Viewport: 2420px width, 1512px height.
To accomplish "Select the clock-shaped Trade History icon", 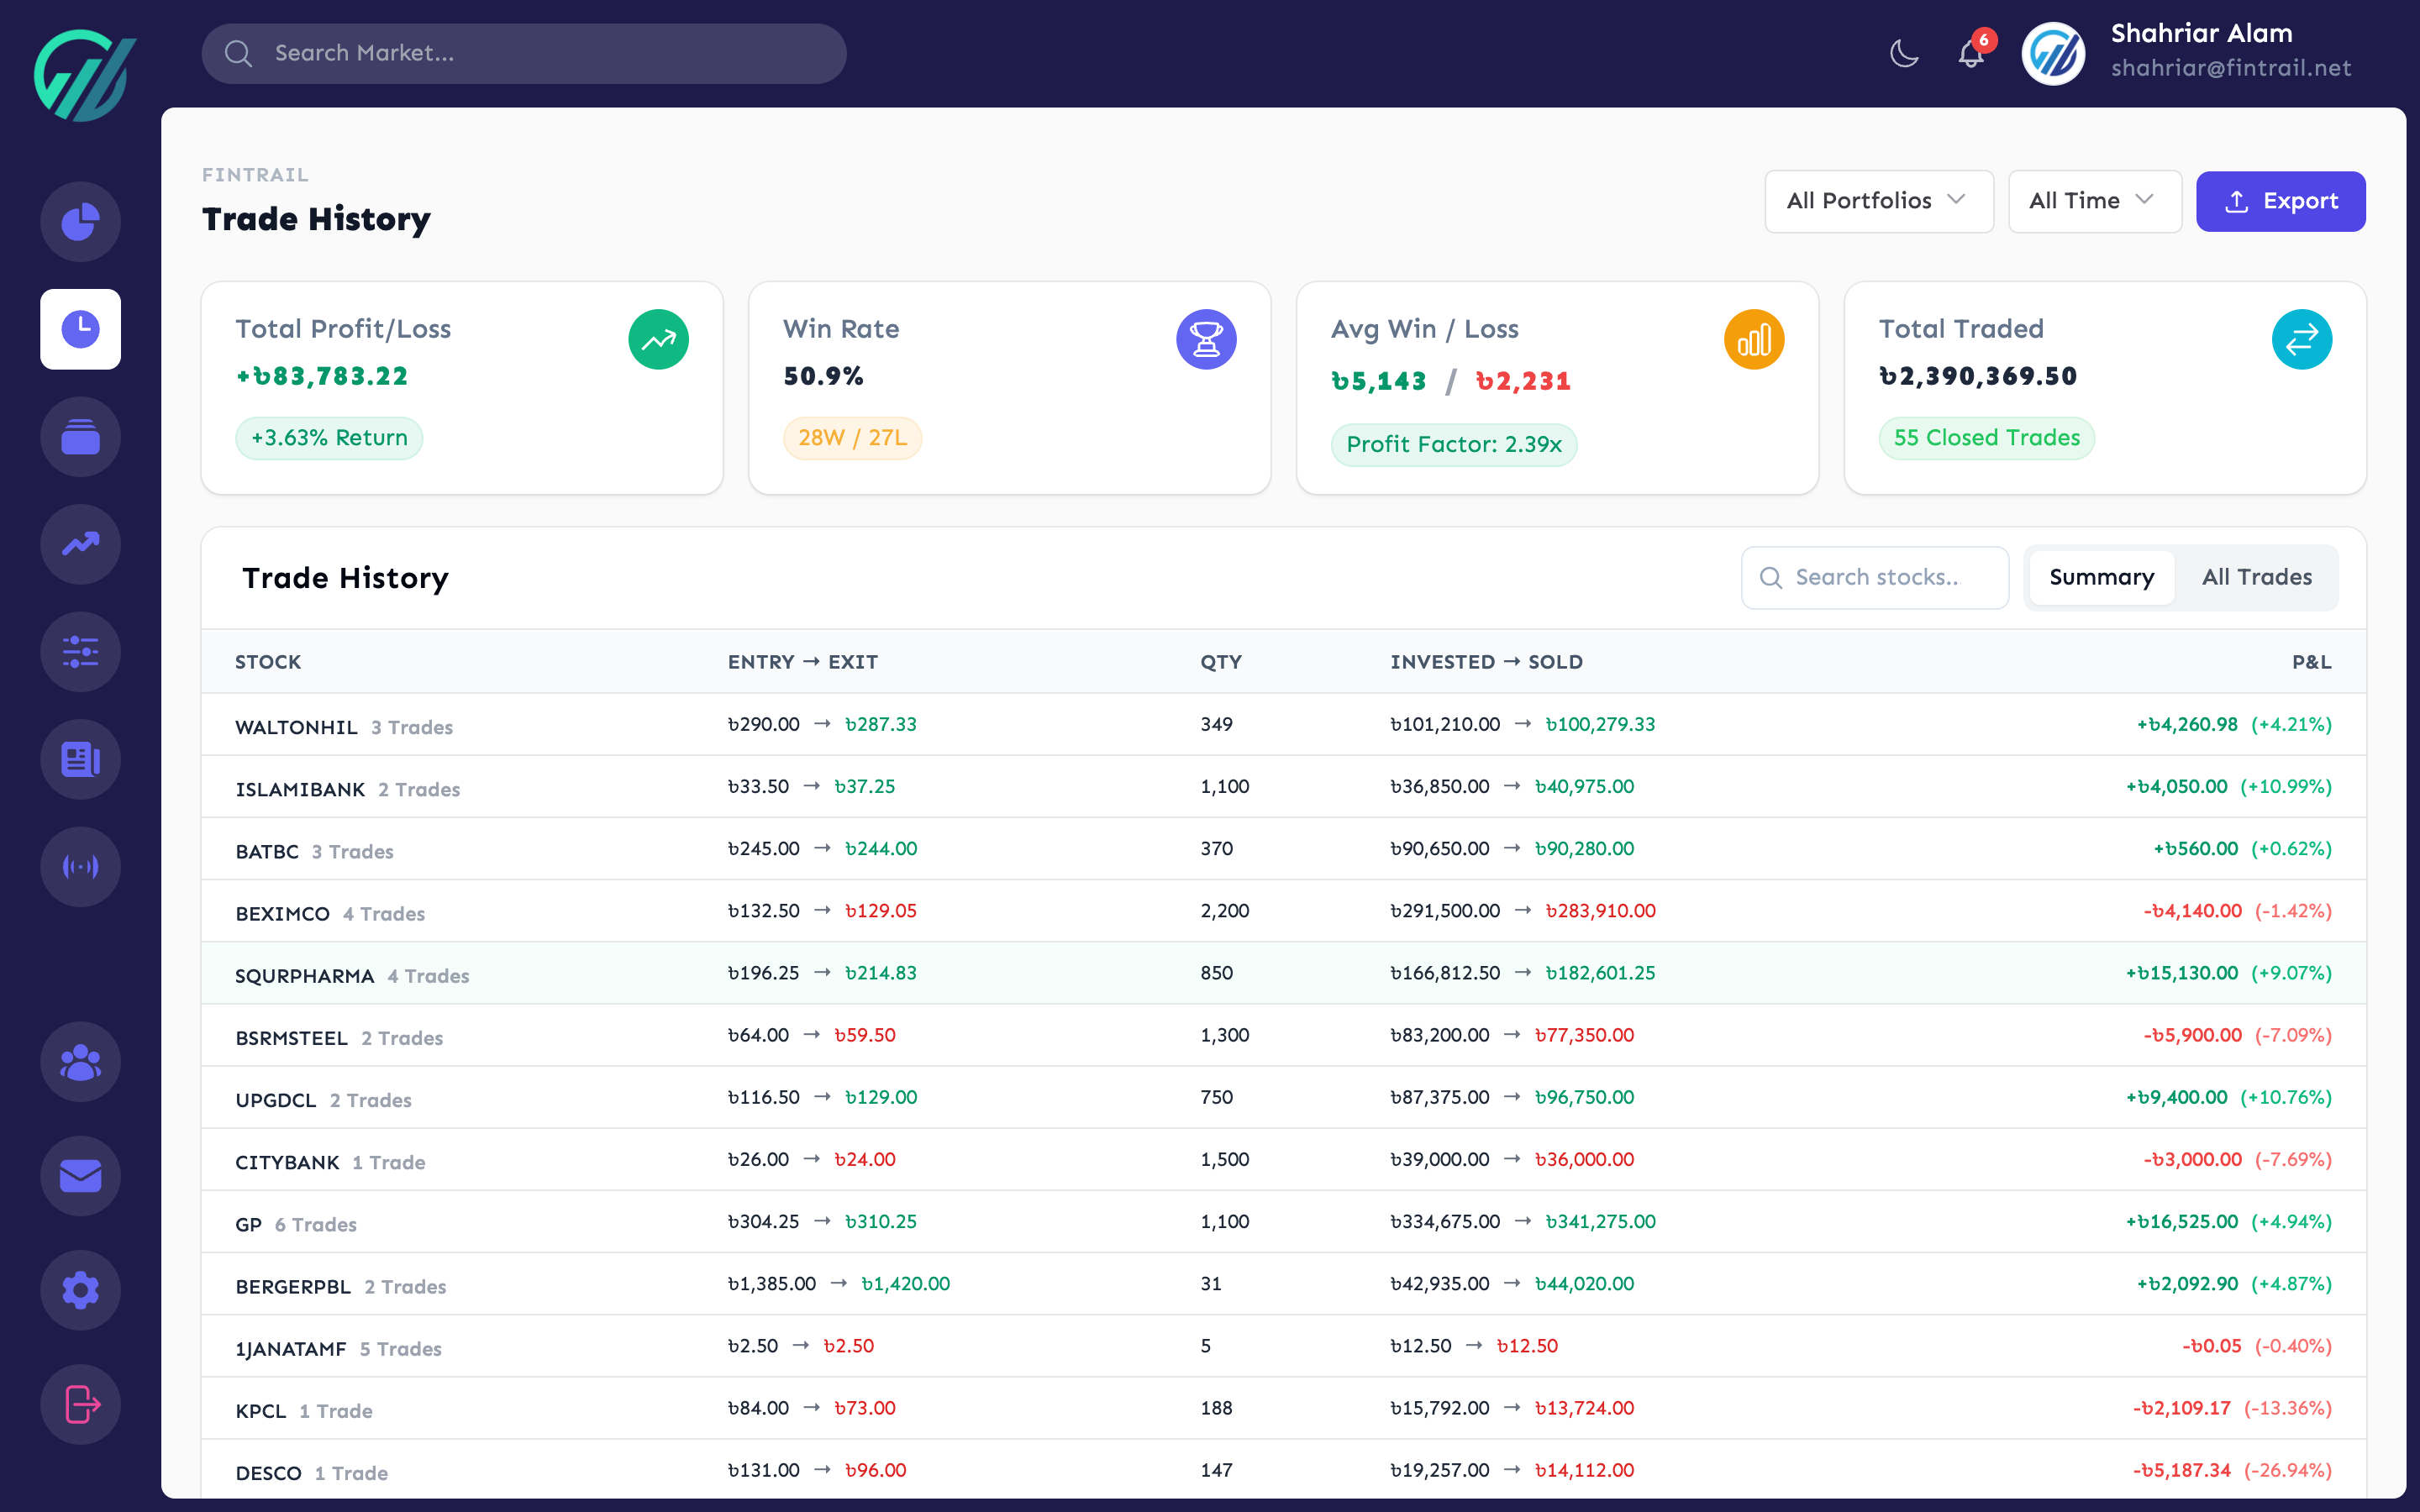I will pos(80,329).
